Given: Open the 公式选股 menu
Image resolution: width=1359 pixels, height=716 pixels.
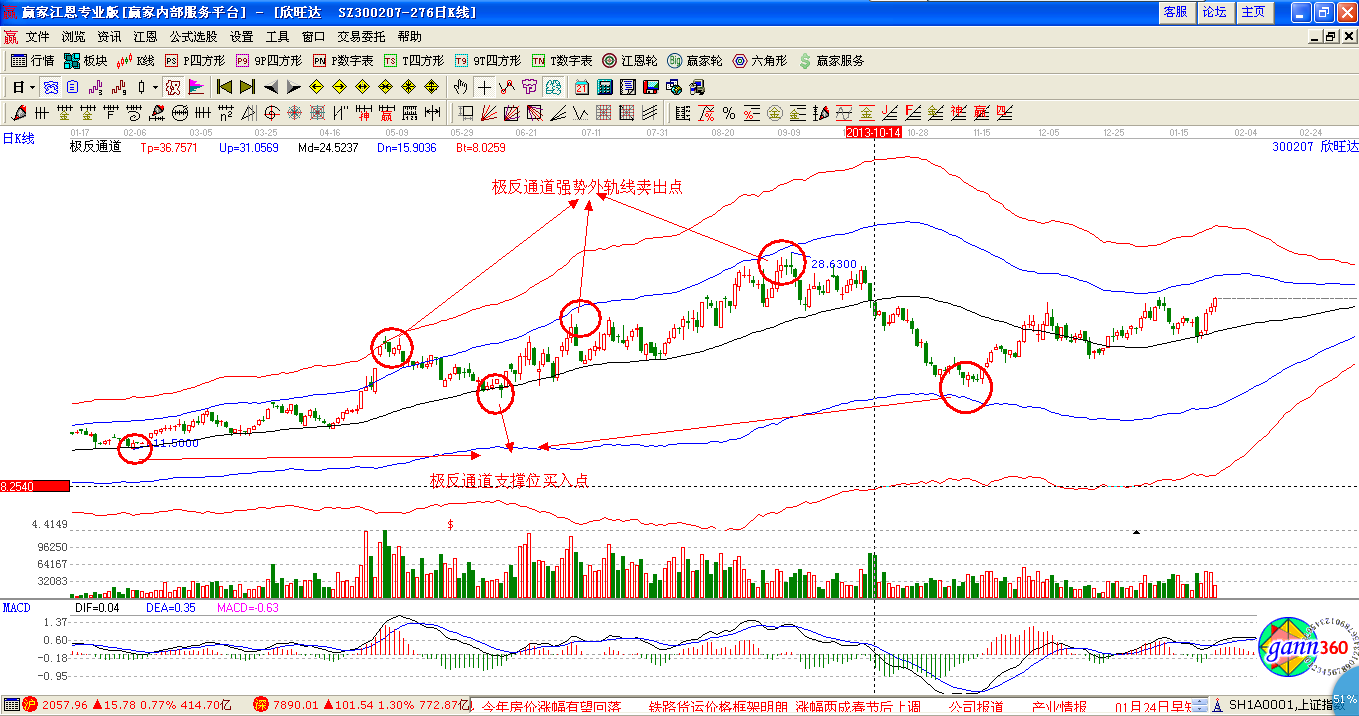Looking at the screenshot, I should tap(193, 37).
